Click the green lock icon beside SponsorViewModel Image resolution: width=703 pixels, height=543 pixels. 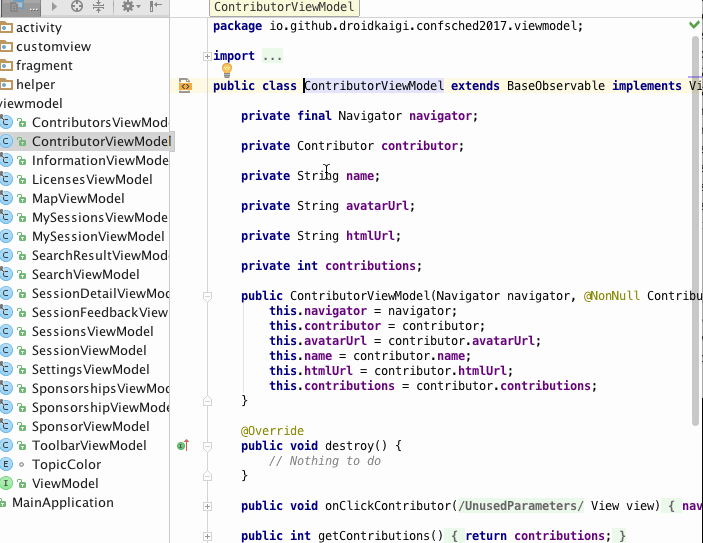[x=21, y=427]
